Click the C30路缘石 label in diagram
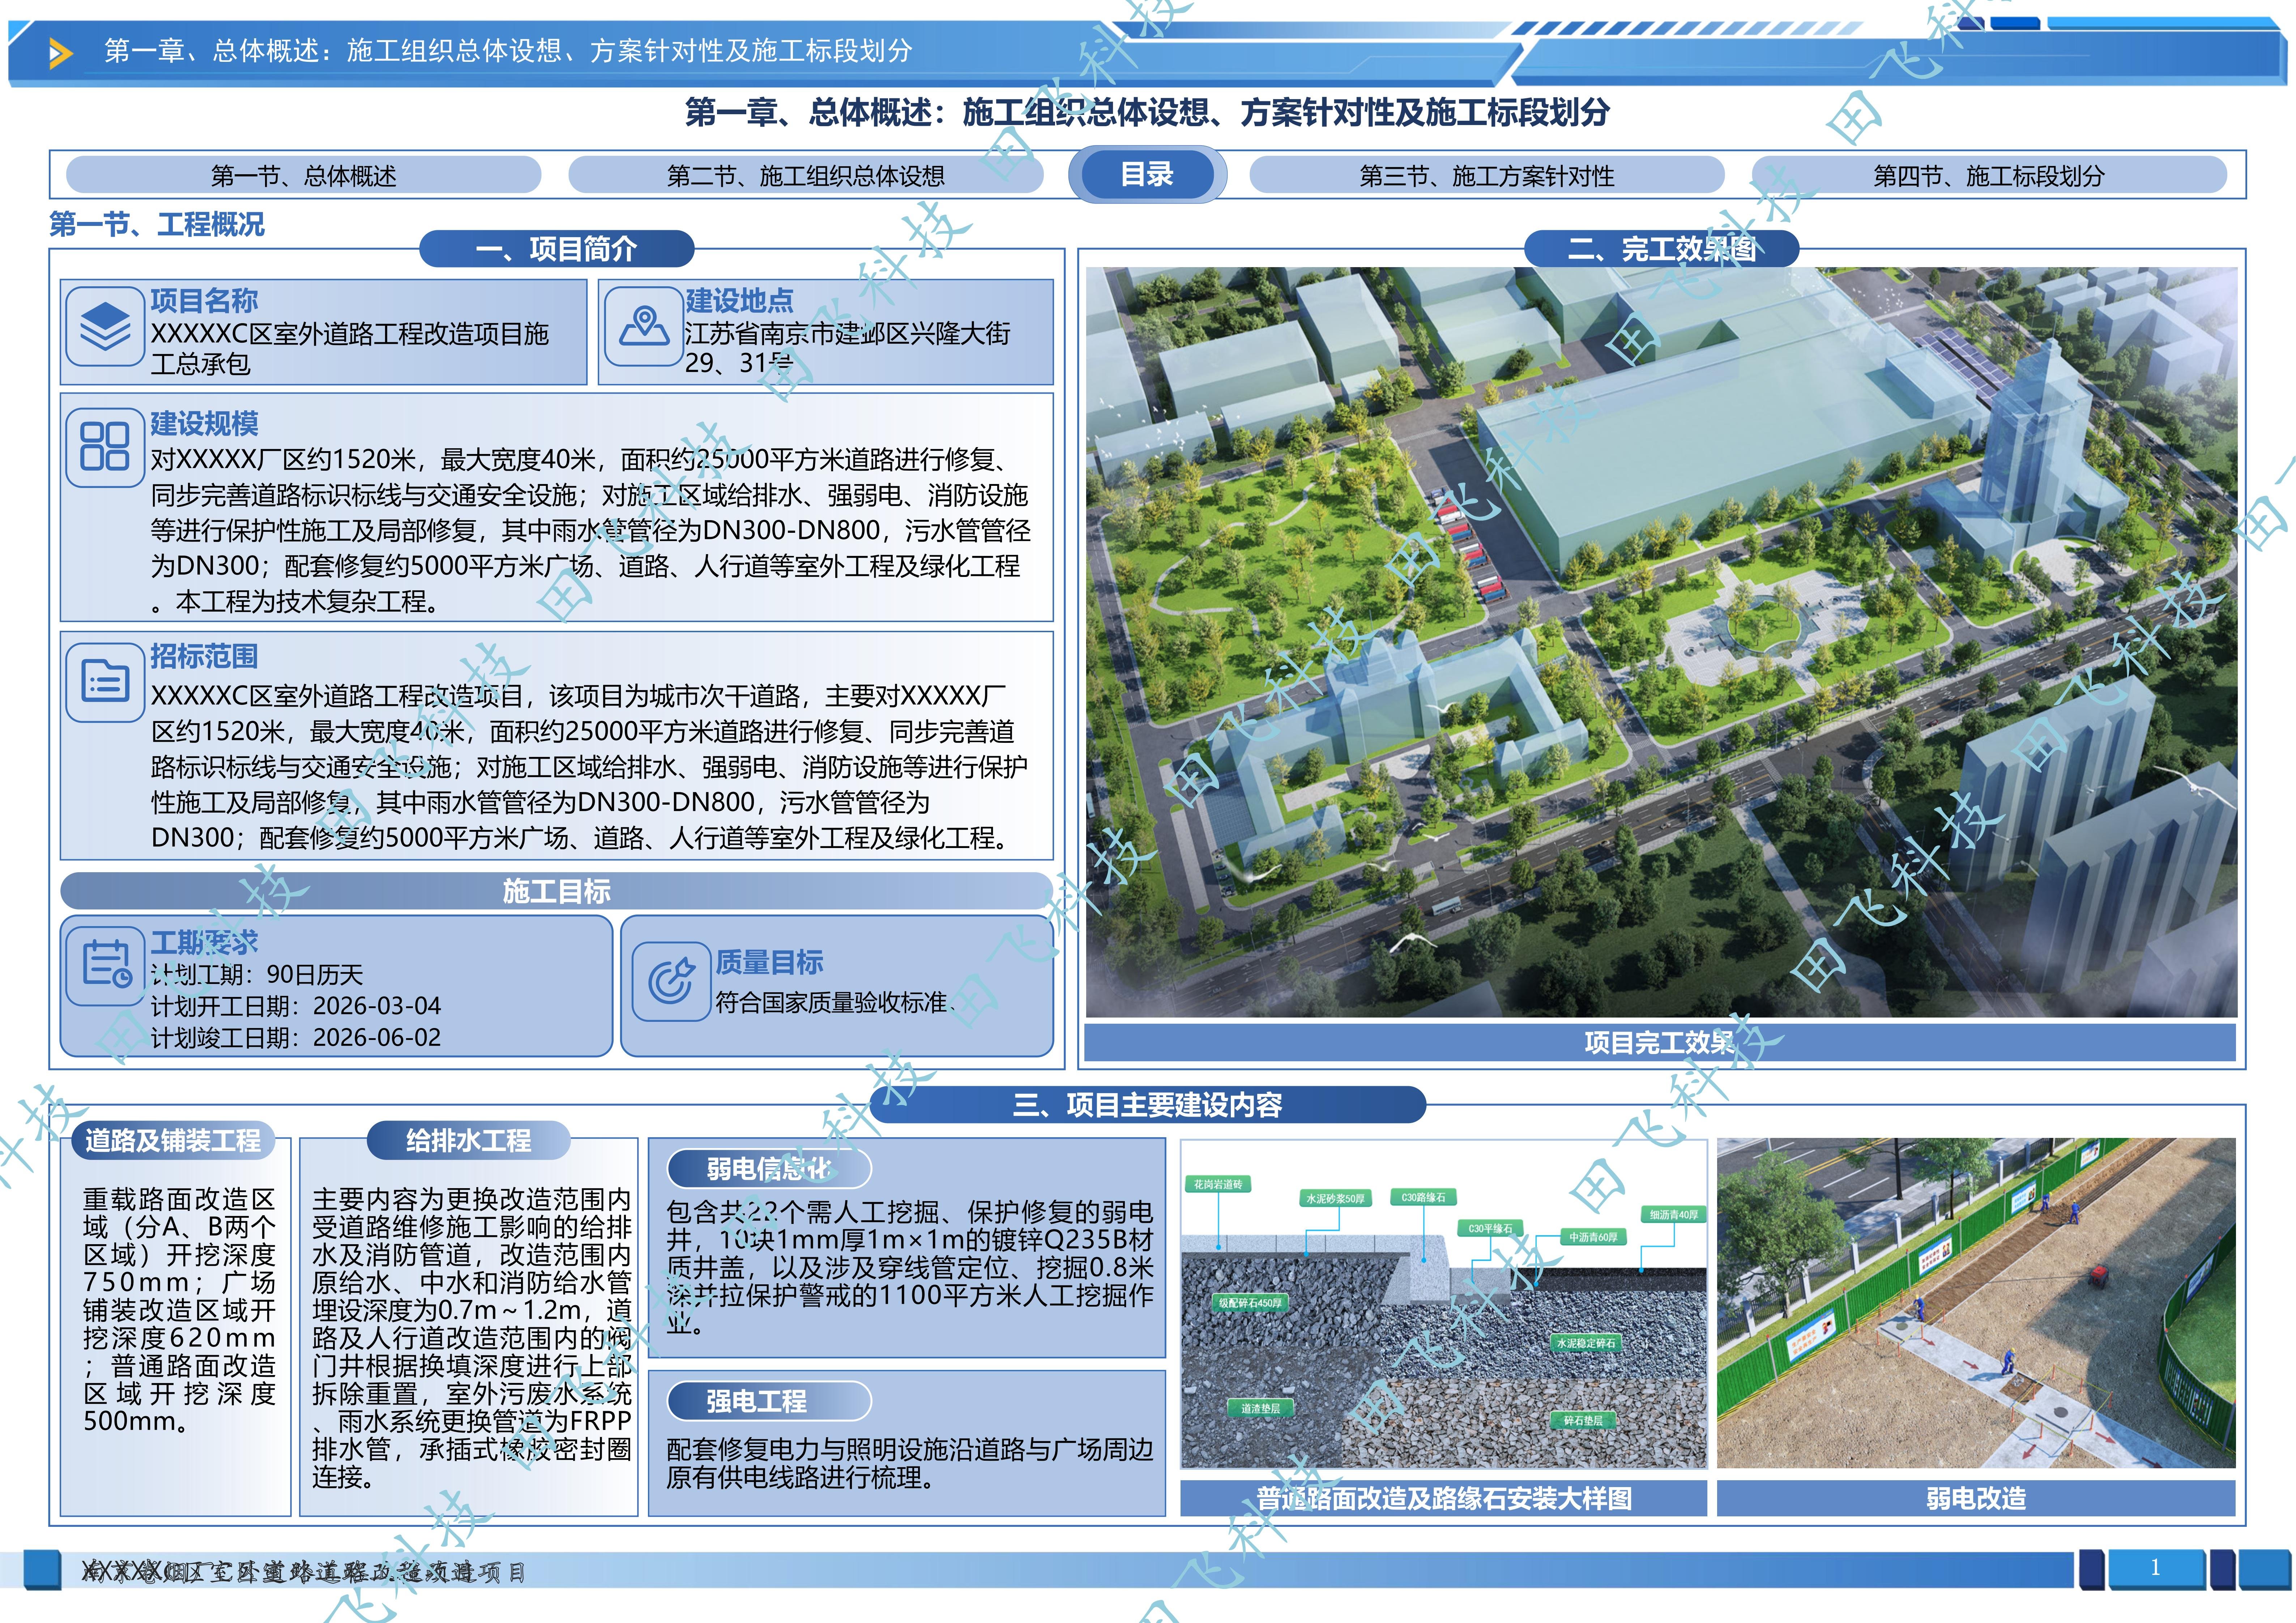 point(1423,1197)
